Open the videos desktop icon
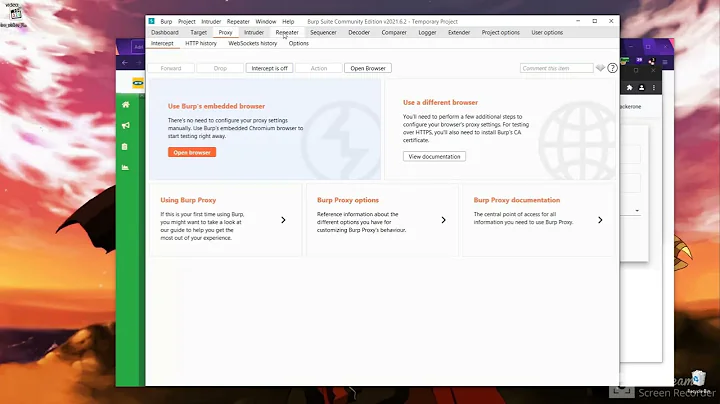 click(x=16, y=14)
